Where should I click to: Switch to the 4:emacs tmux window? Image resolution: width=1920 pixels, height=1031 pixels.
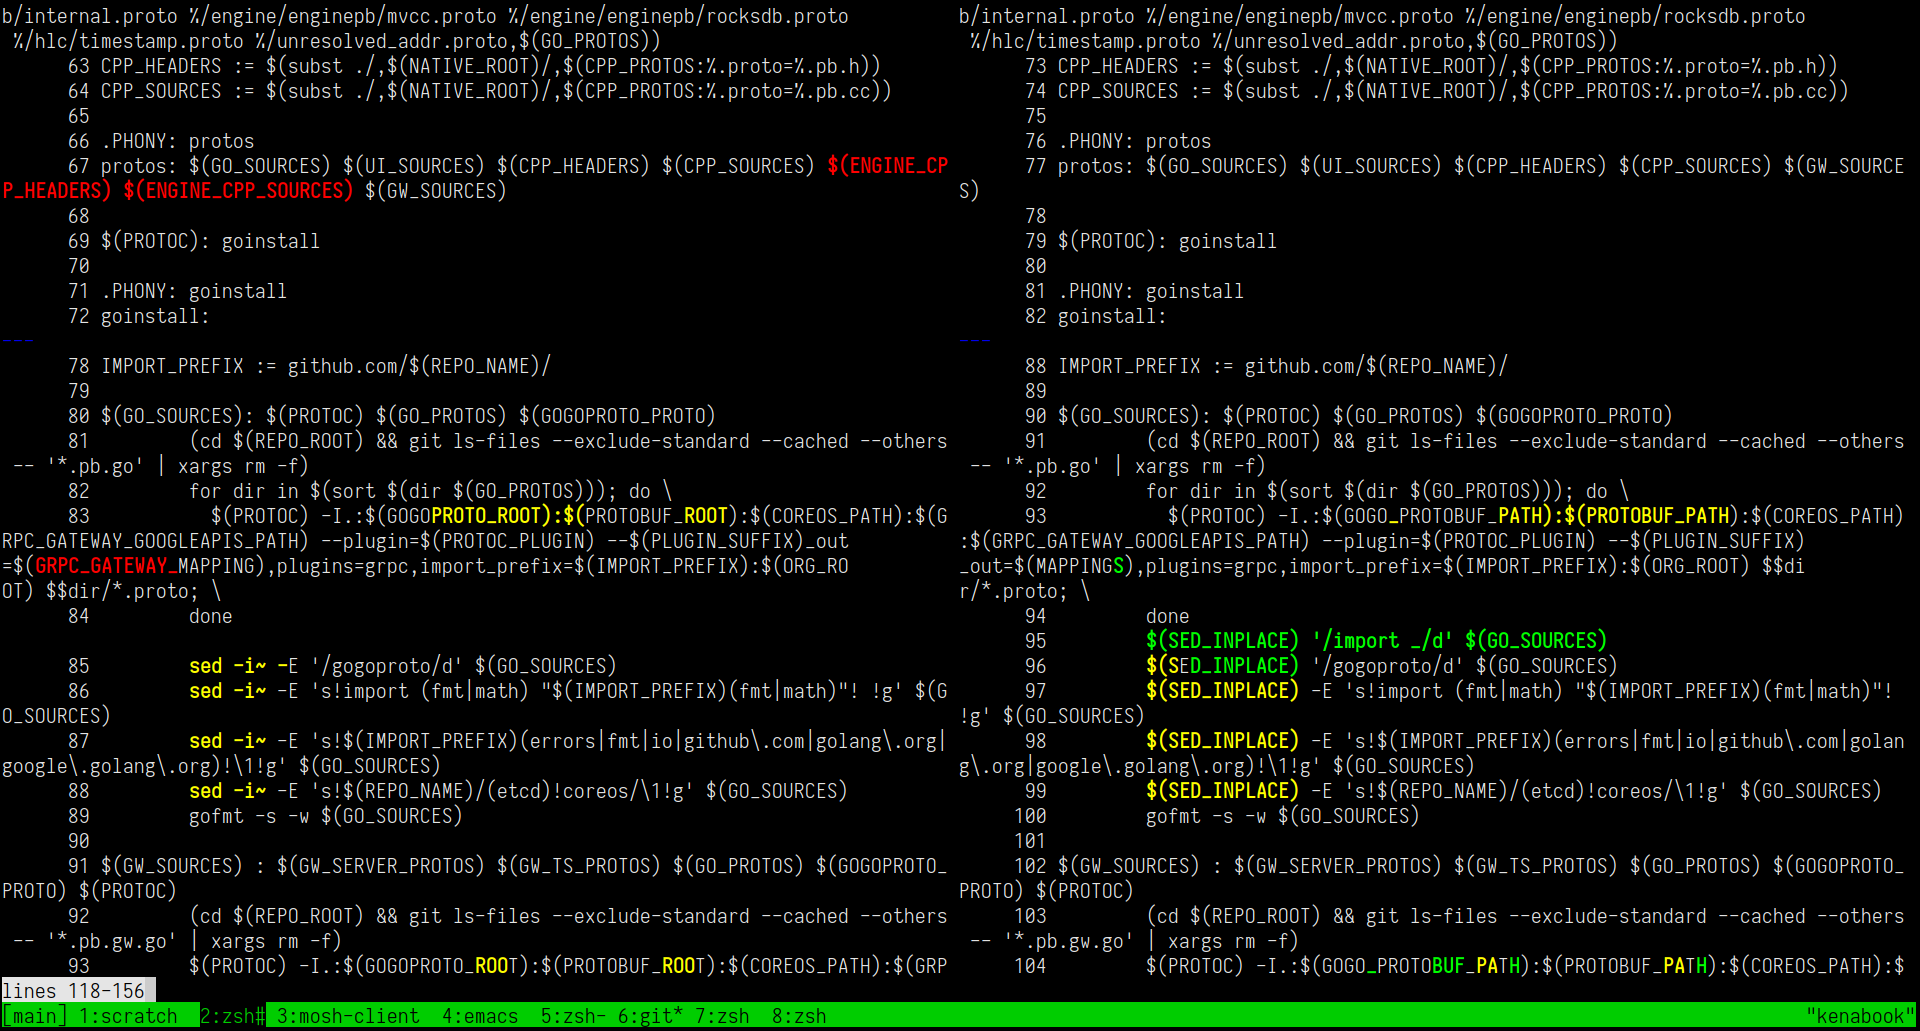tap(478, 1015)
